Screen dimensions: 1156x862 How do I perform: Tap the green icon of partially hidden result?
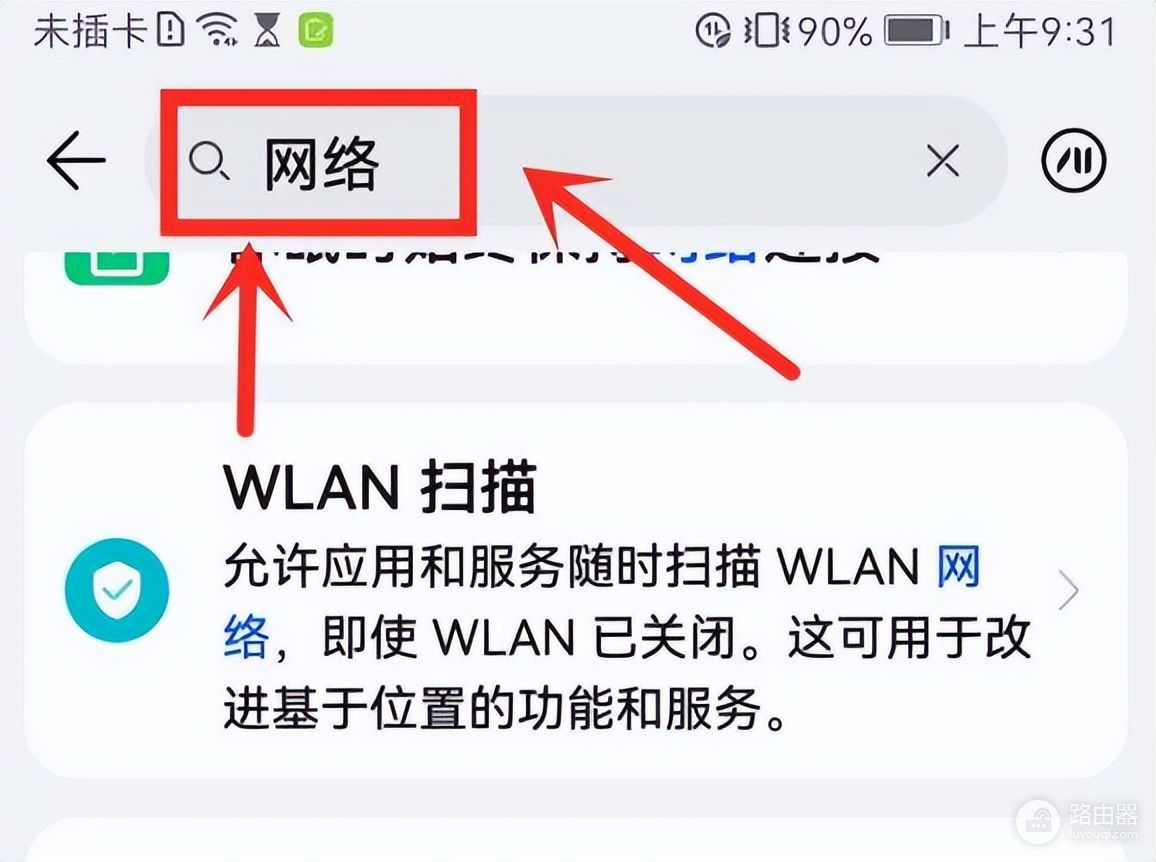tap(116, 266)
